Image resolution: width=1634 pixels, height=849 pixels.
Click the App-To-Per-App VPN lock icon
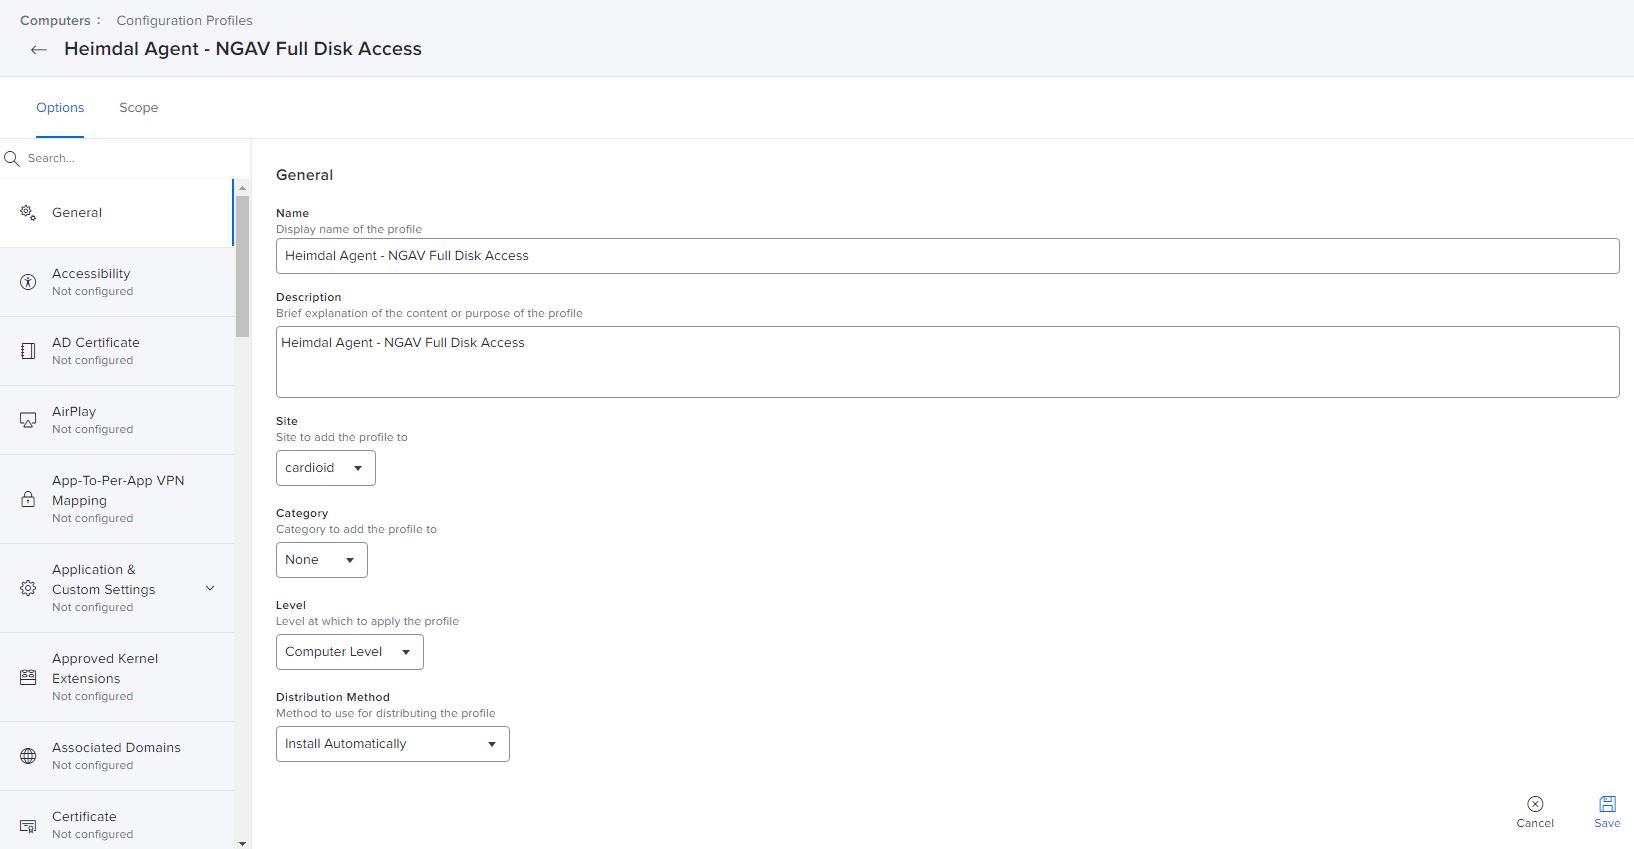pos(28,499)
